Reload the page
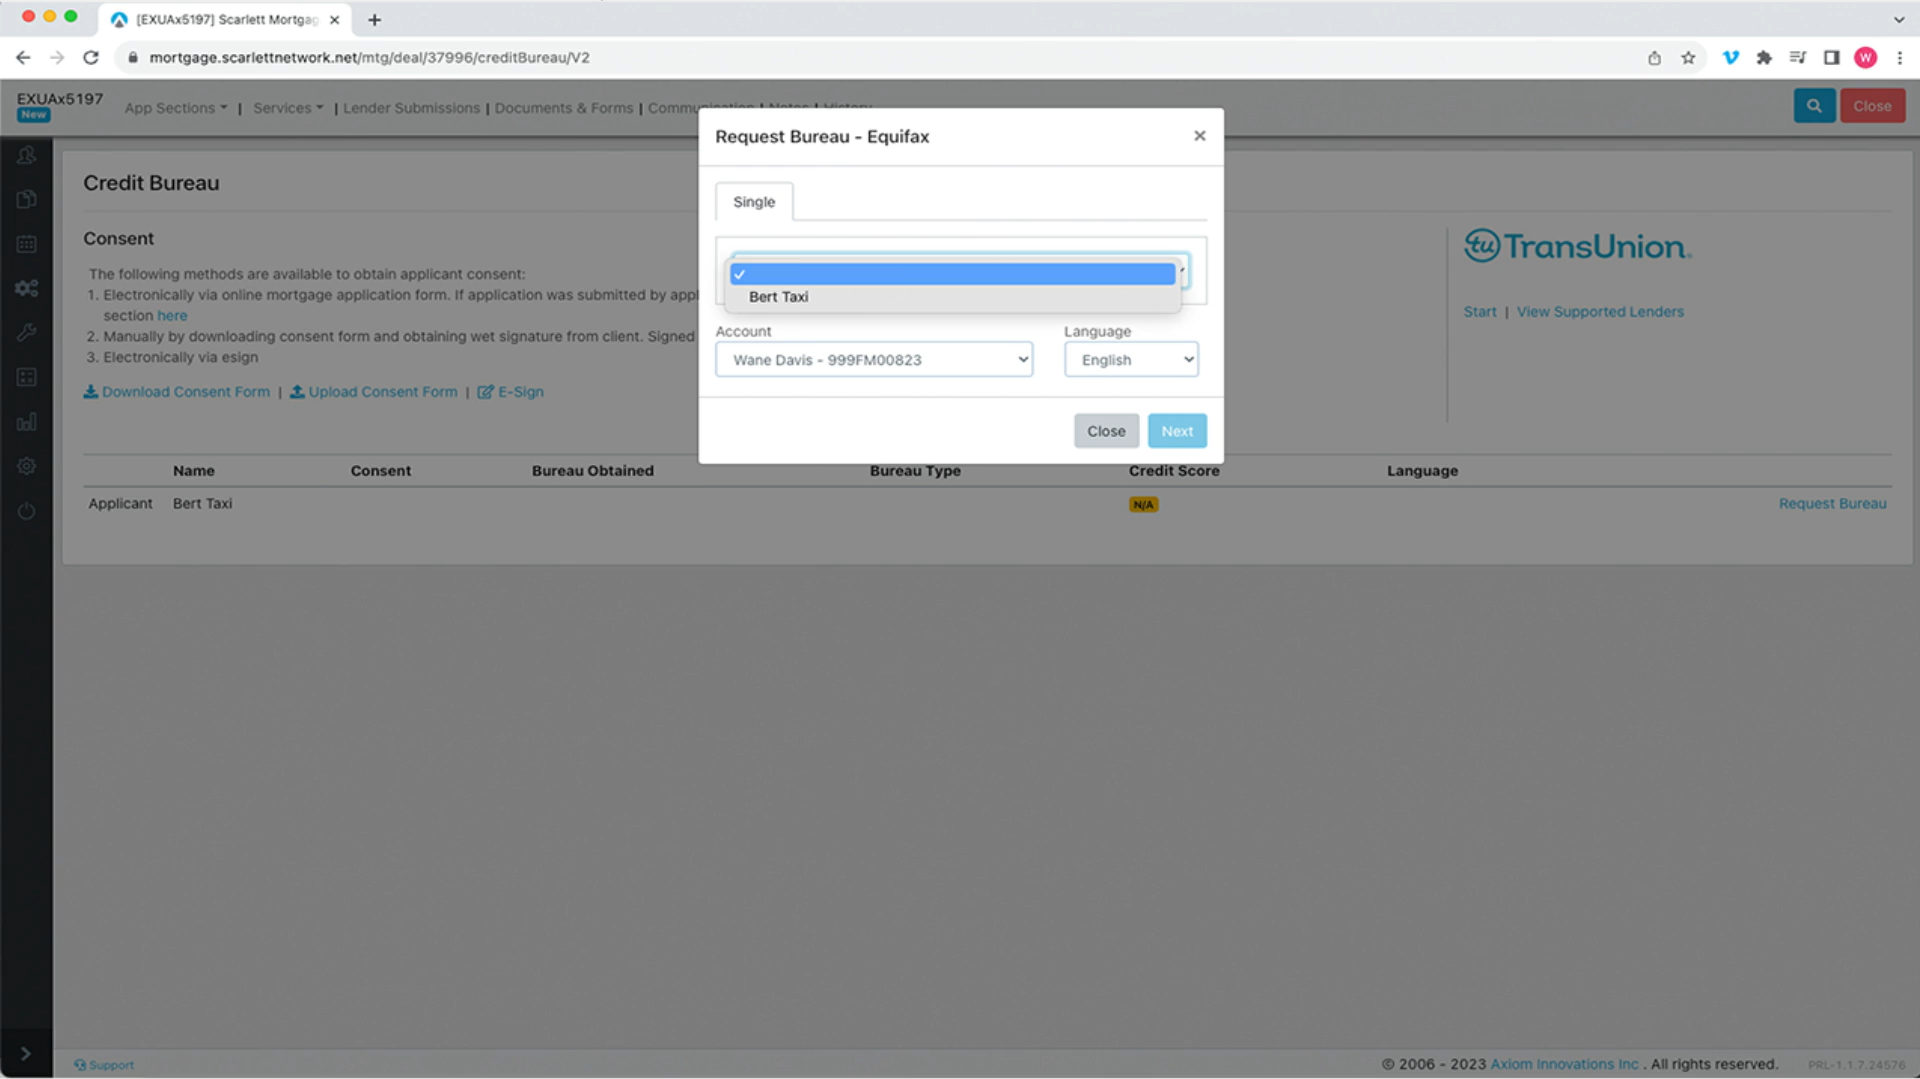 pos(91,58)
